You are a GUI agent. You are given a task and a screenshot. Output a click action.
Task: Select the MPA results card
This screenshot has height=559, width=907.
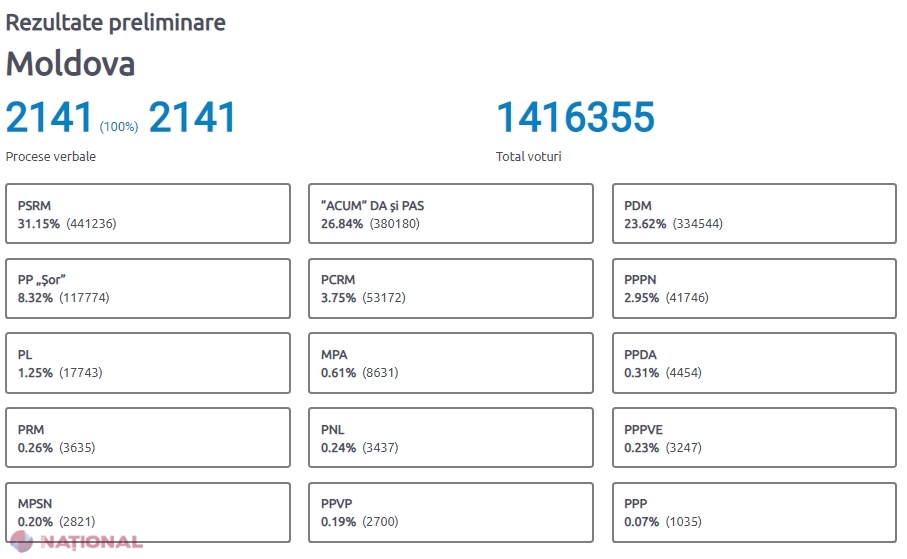(x=451, y=363)
